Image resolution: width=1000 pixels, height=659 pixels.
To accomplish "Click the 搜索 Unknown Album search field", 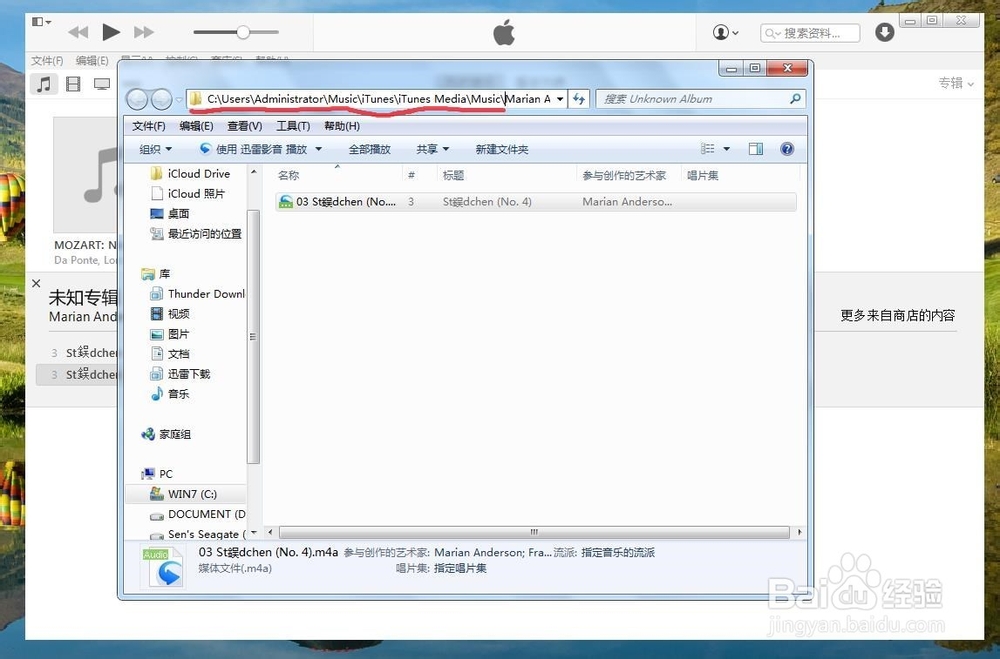I will point(700,99).
